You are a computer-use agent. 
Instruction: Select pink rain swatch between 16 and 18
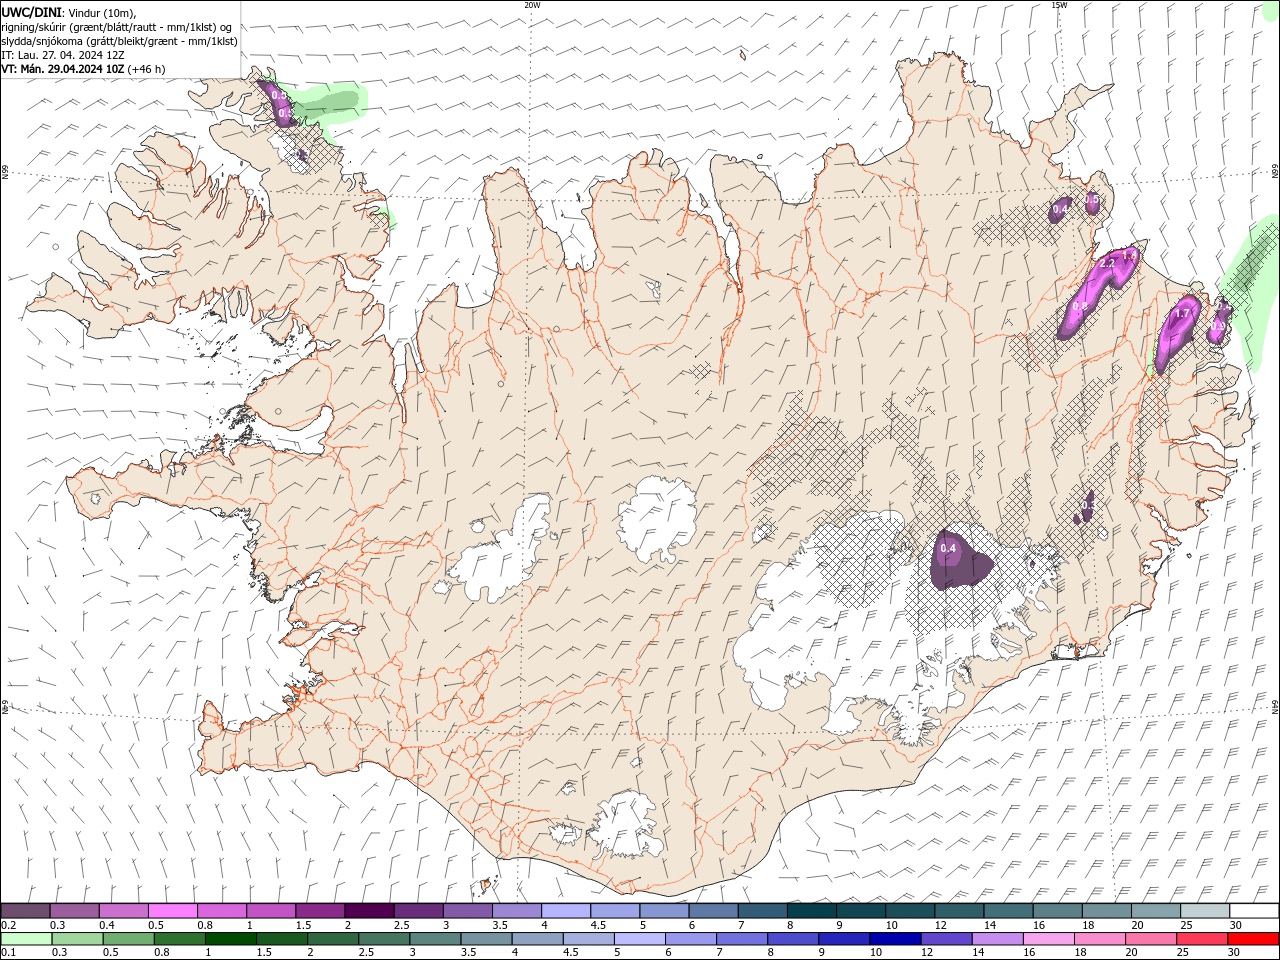pos(1049,939)
